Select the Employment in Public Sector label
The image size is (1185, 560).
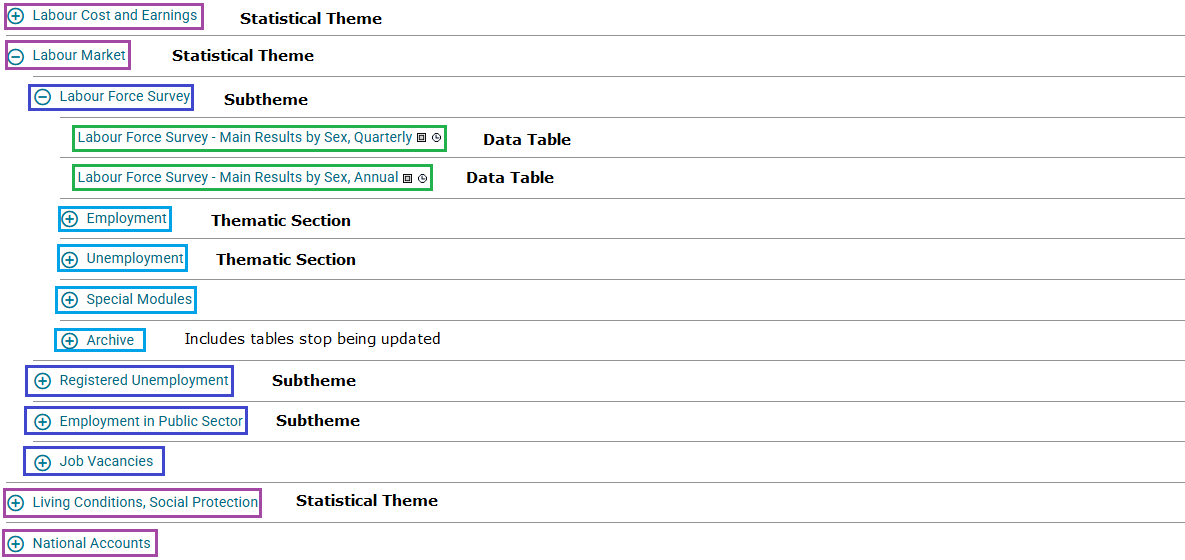(151, 421)
